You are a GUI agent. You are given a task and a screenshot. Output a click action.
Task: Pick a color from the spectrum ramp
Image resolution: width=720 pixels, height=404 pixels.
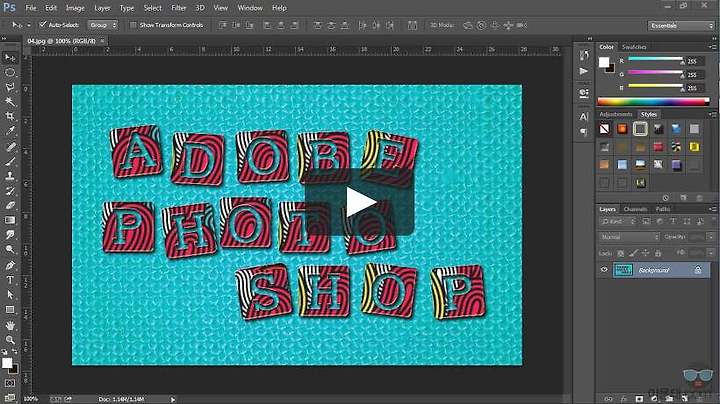click(653, 102)
